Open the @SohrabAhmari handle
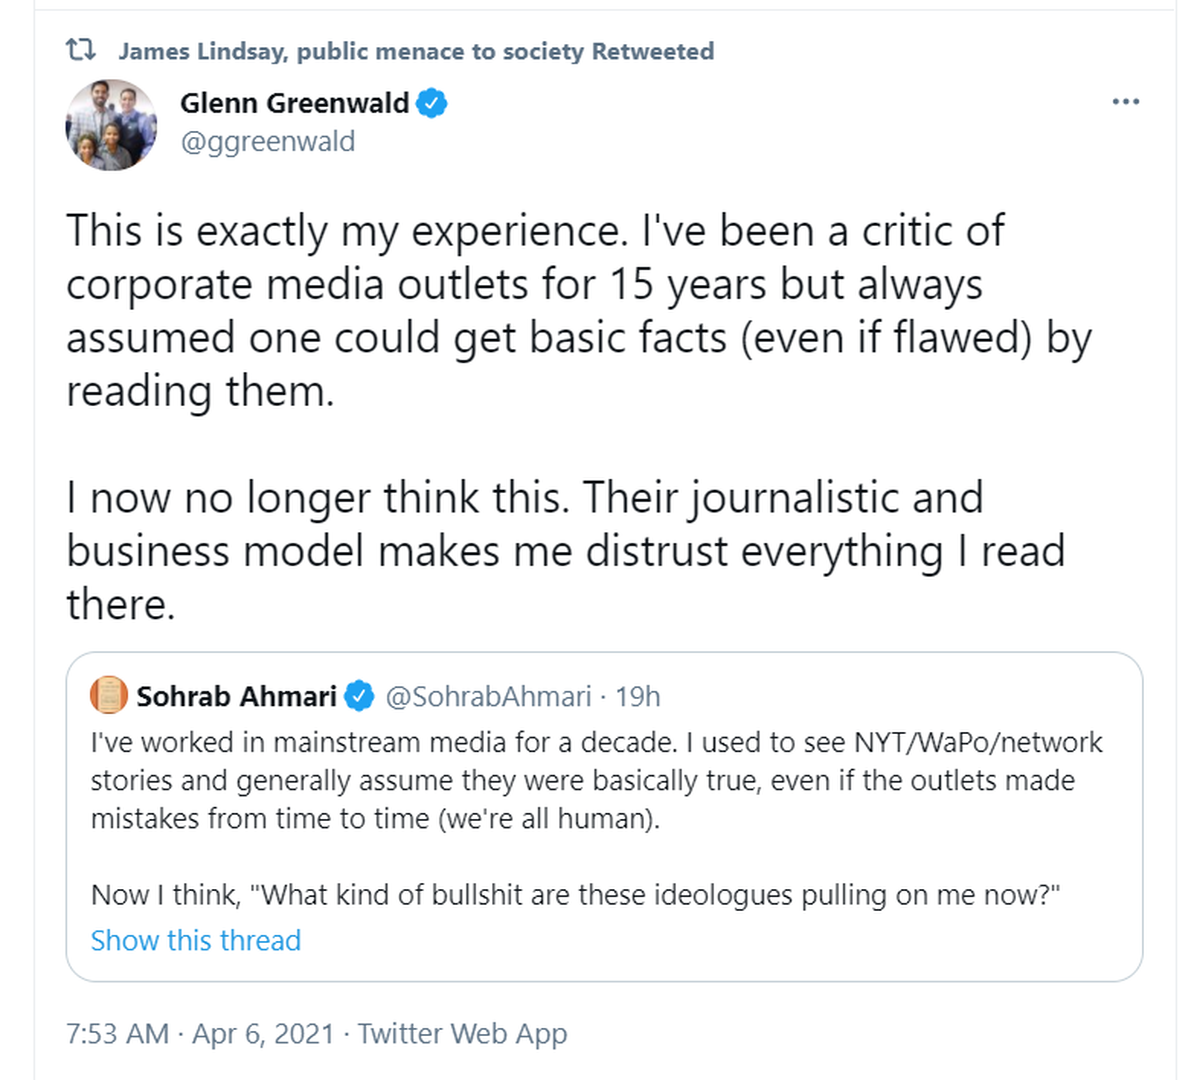The height and width of the screenshot is (1080, 1197). (488, 696)
